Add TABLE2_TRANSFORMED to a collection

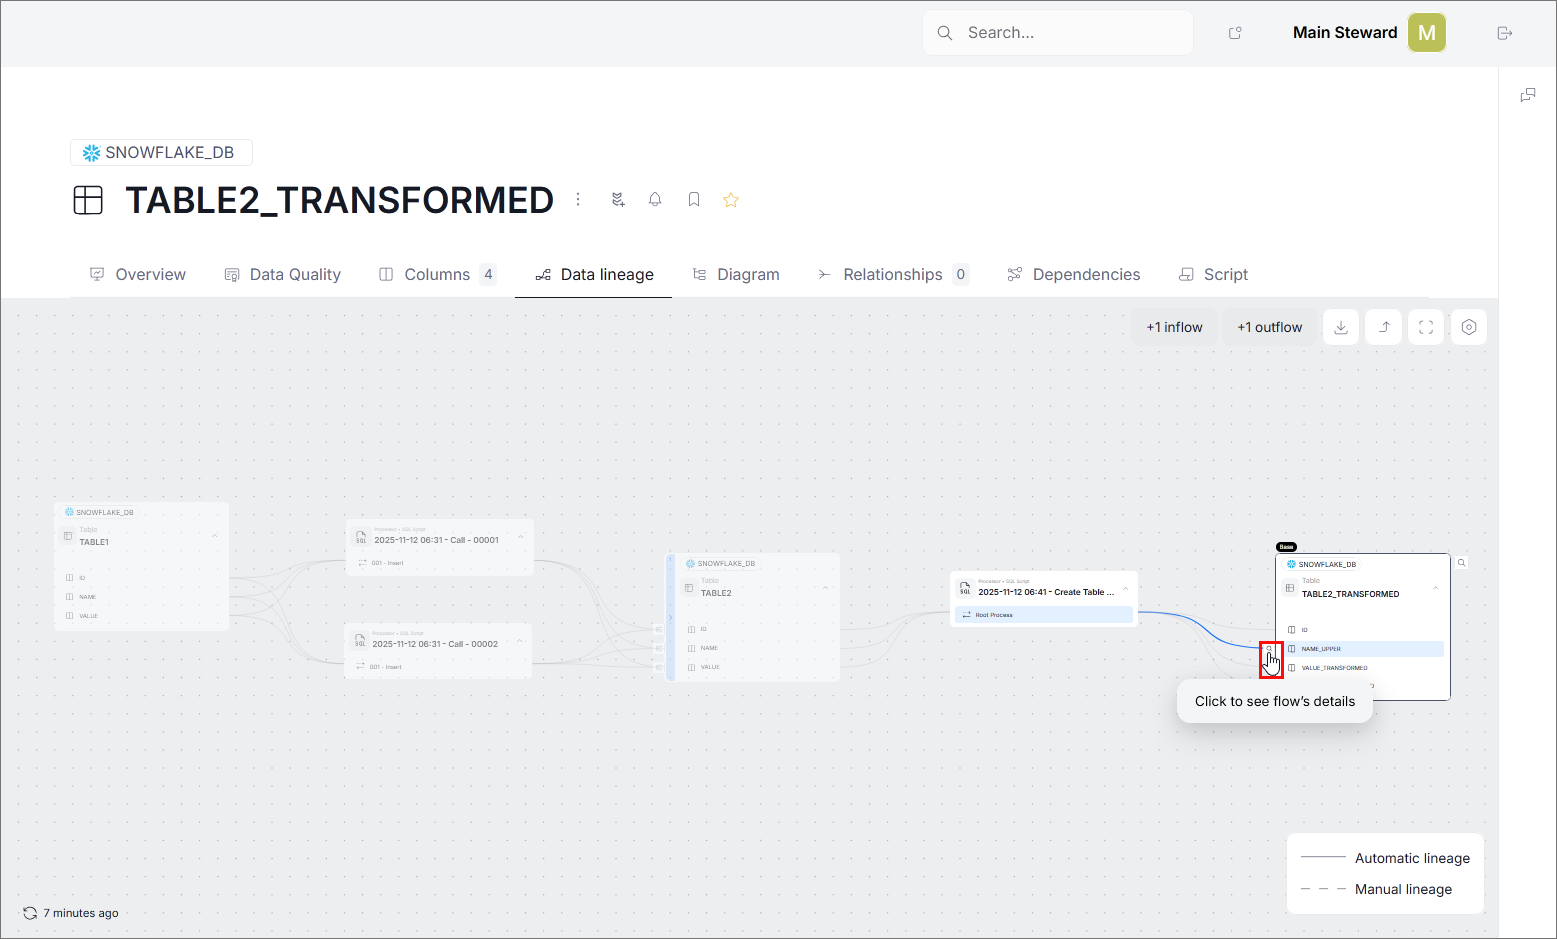(x=617, y=199)
